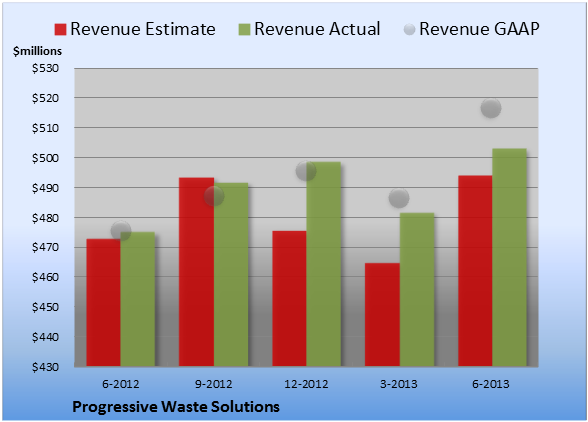This screenshot has height=422, width=588.
Task: Click the gray Revenue GAAP legend marker
Action: [x=410, y=29]
